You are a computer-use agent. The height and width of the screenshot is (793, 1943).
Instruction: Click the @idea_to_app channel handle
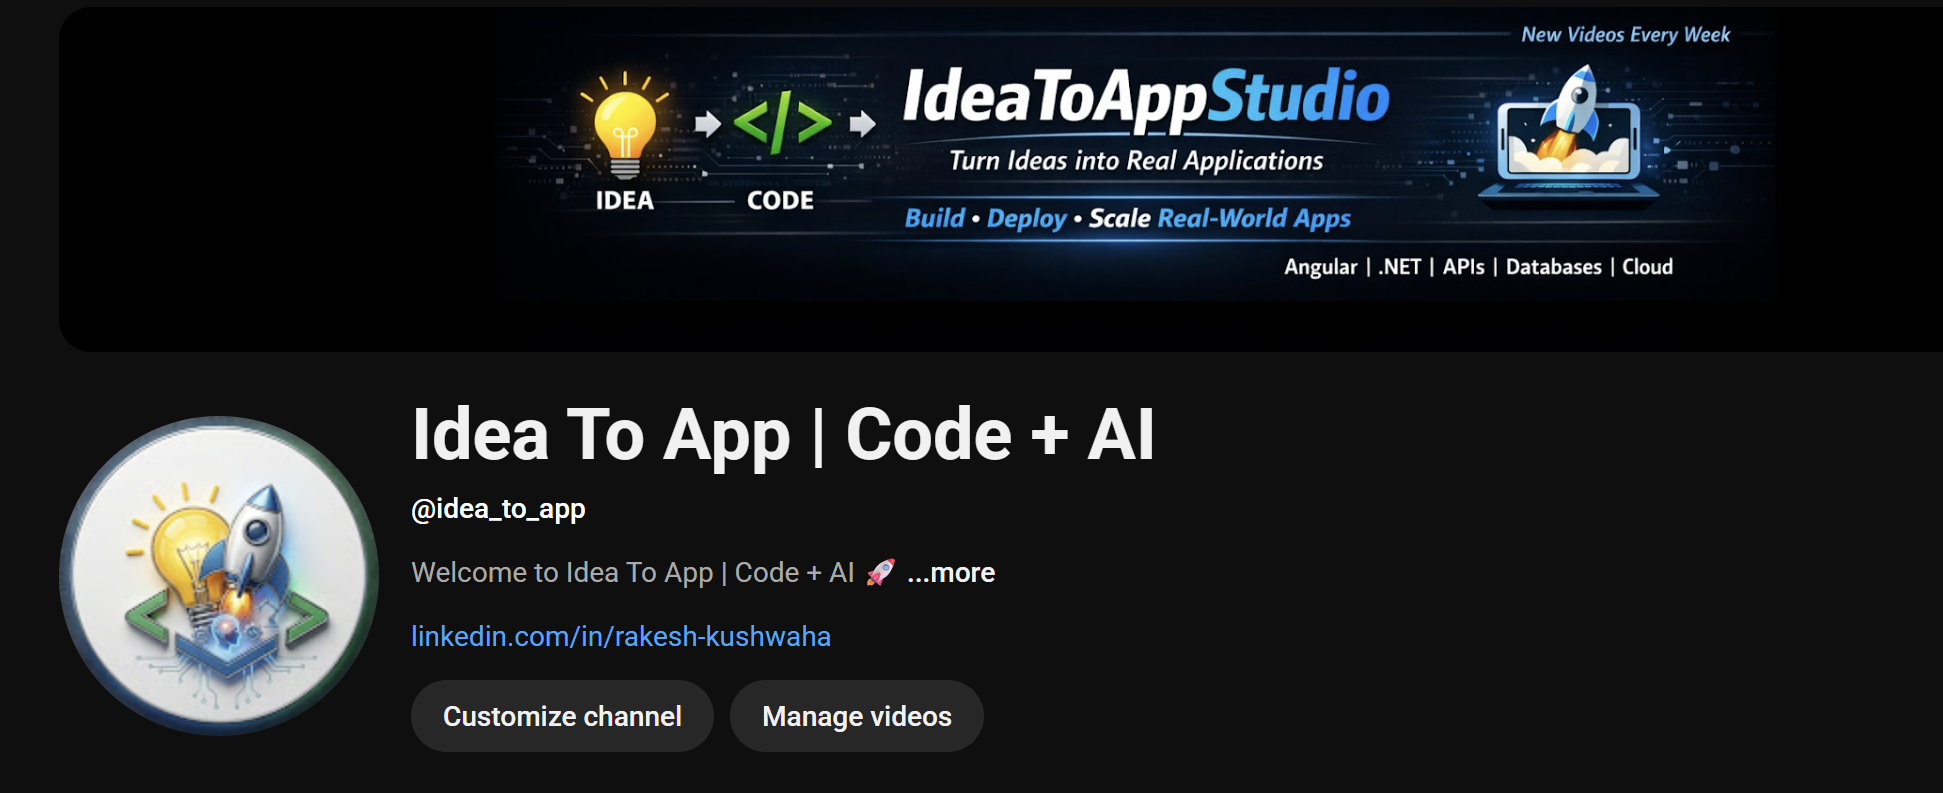tap(498, 509)
